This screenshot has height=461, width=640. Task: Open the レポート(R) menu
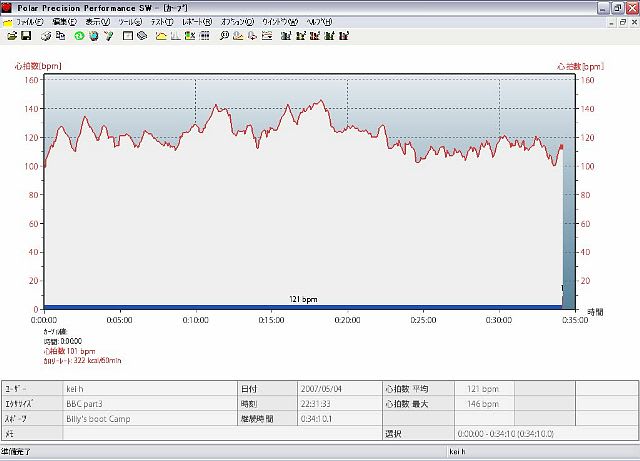coord(196,21)
